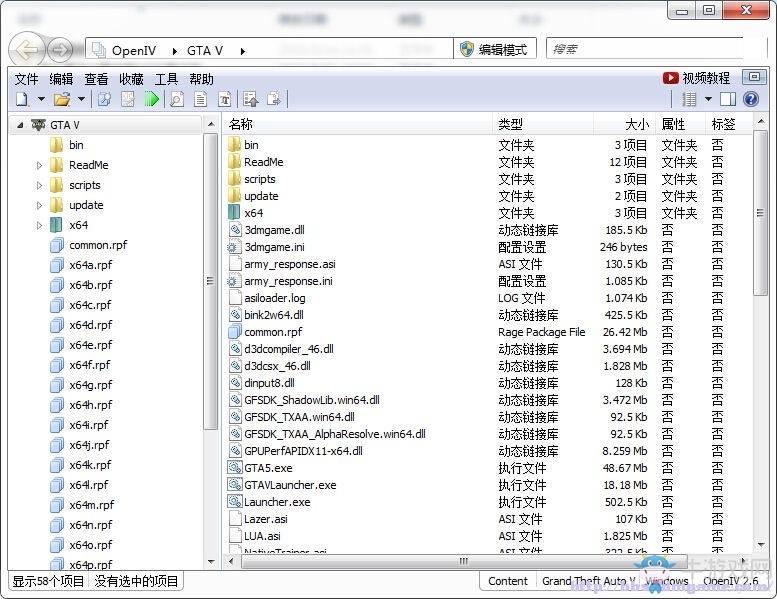Viewport: 777px width, 599px height.
Task: Select GFSDK_ShadowLib.win64.dll in the list
Action: 312,400
